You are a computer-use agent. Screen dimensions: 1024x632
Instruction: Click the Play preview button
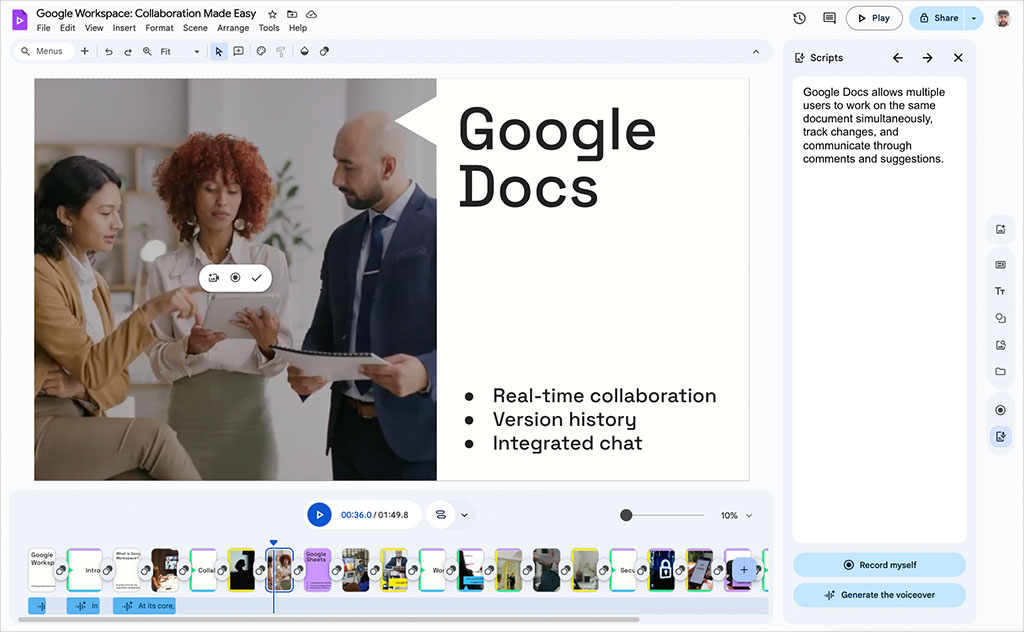pyautogui.click(x=874, y=18)
